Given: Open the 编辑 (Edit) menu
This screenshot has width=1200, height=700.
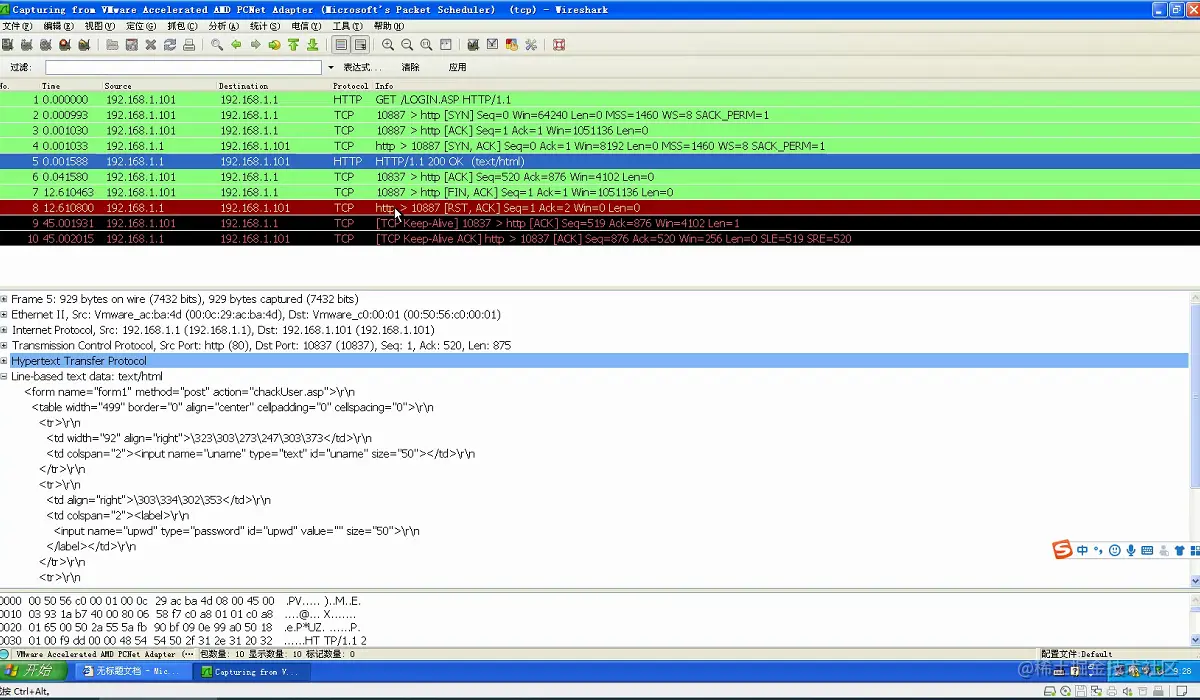Looking at the screenshot, I should (x=59, y=26).
